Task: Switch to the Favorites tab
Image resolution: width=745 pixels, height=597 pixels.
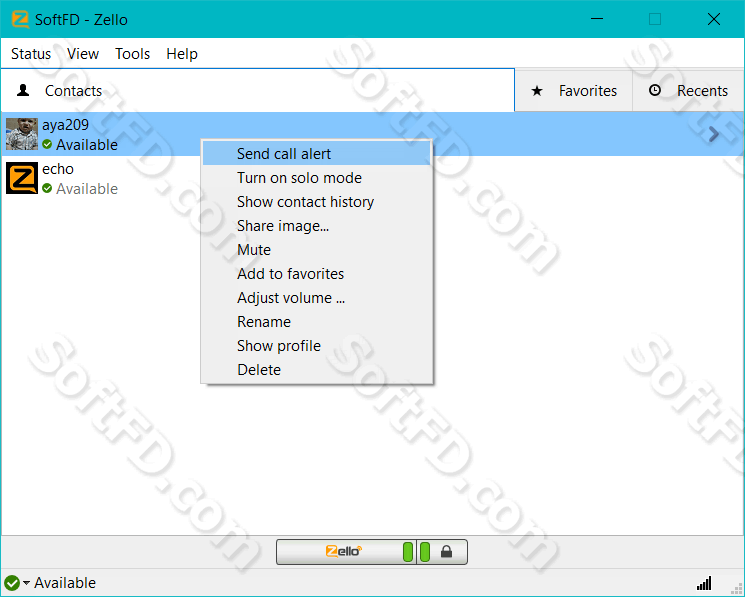Action: click(x=574, y=90)
